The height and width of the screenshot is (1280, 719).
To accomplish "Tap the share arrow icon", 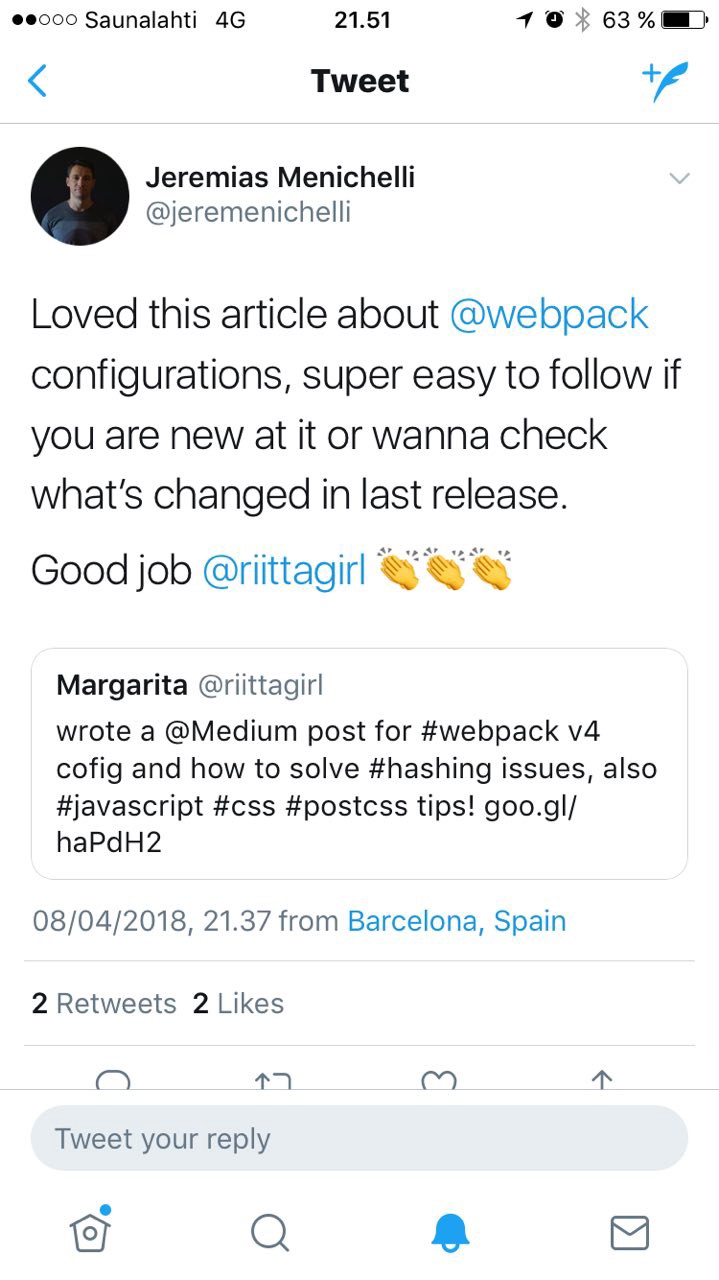I will (x=602, y=1079).
